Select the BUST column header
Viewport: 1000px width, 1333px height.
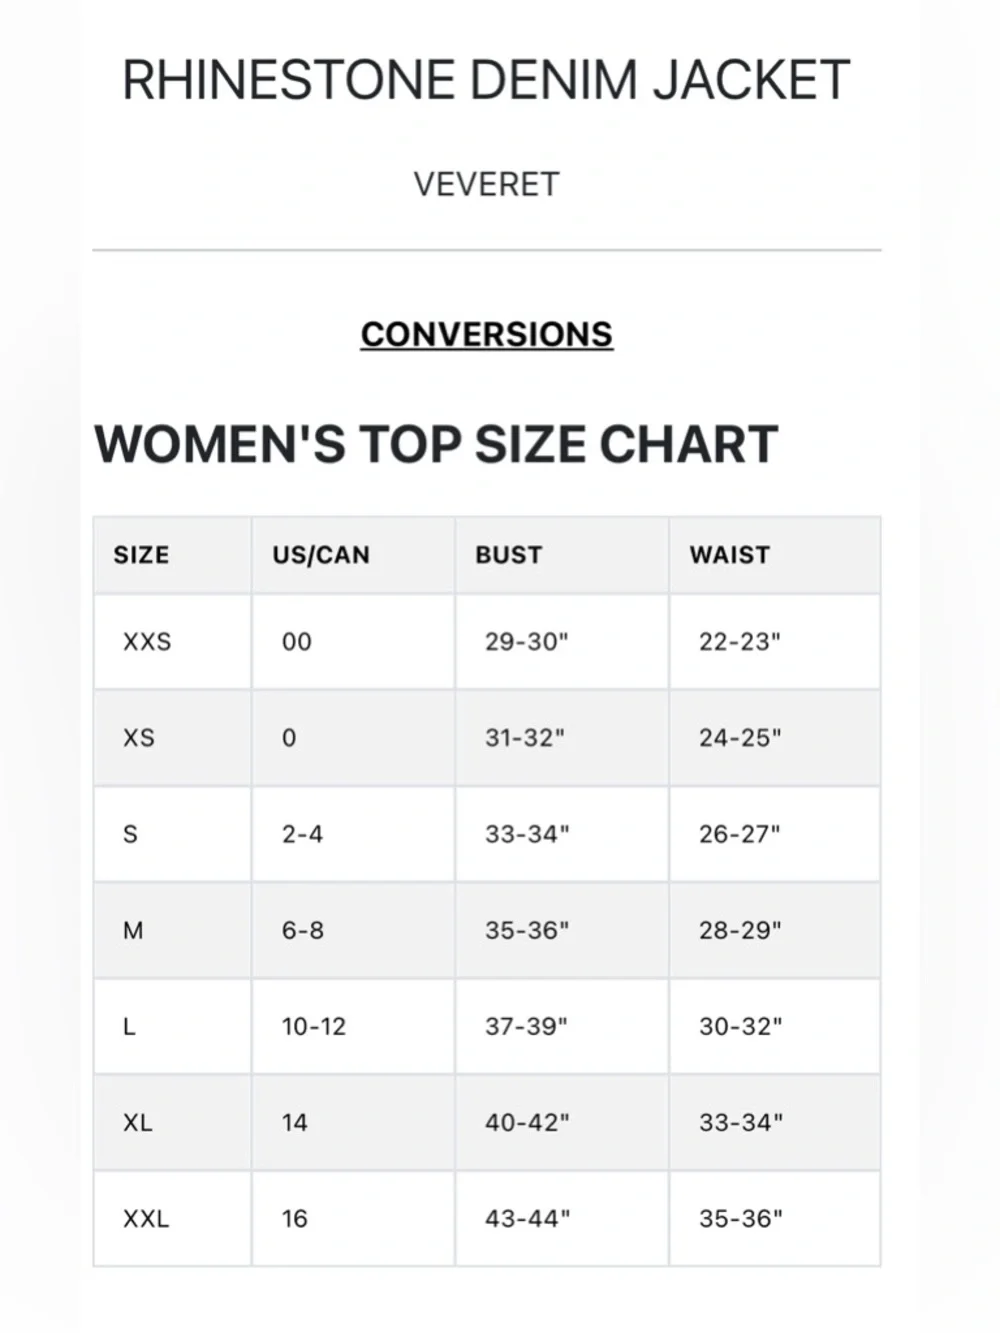pyautogui.click(x=562, y=555)
